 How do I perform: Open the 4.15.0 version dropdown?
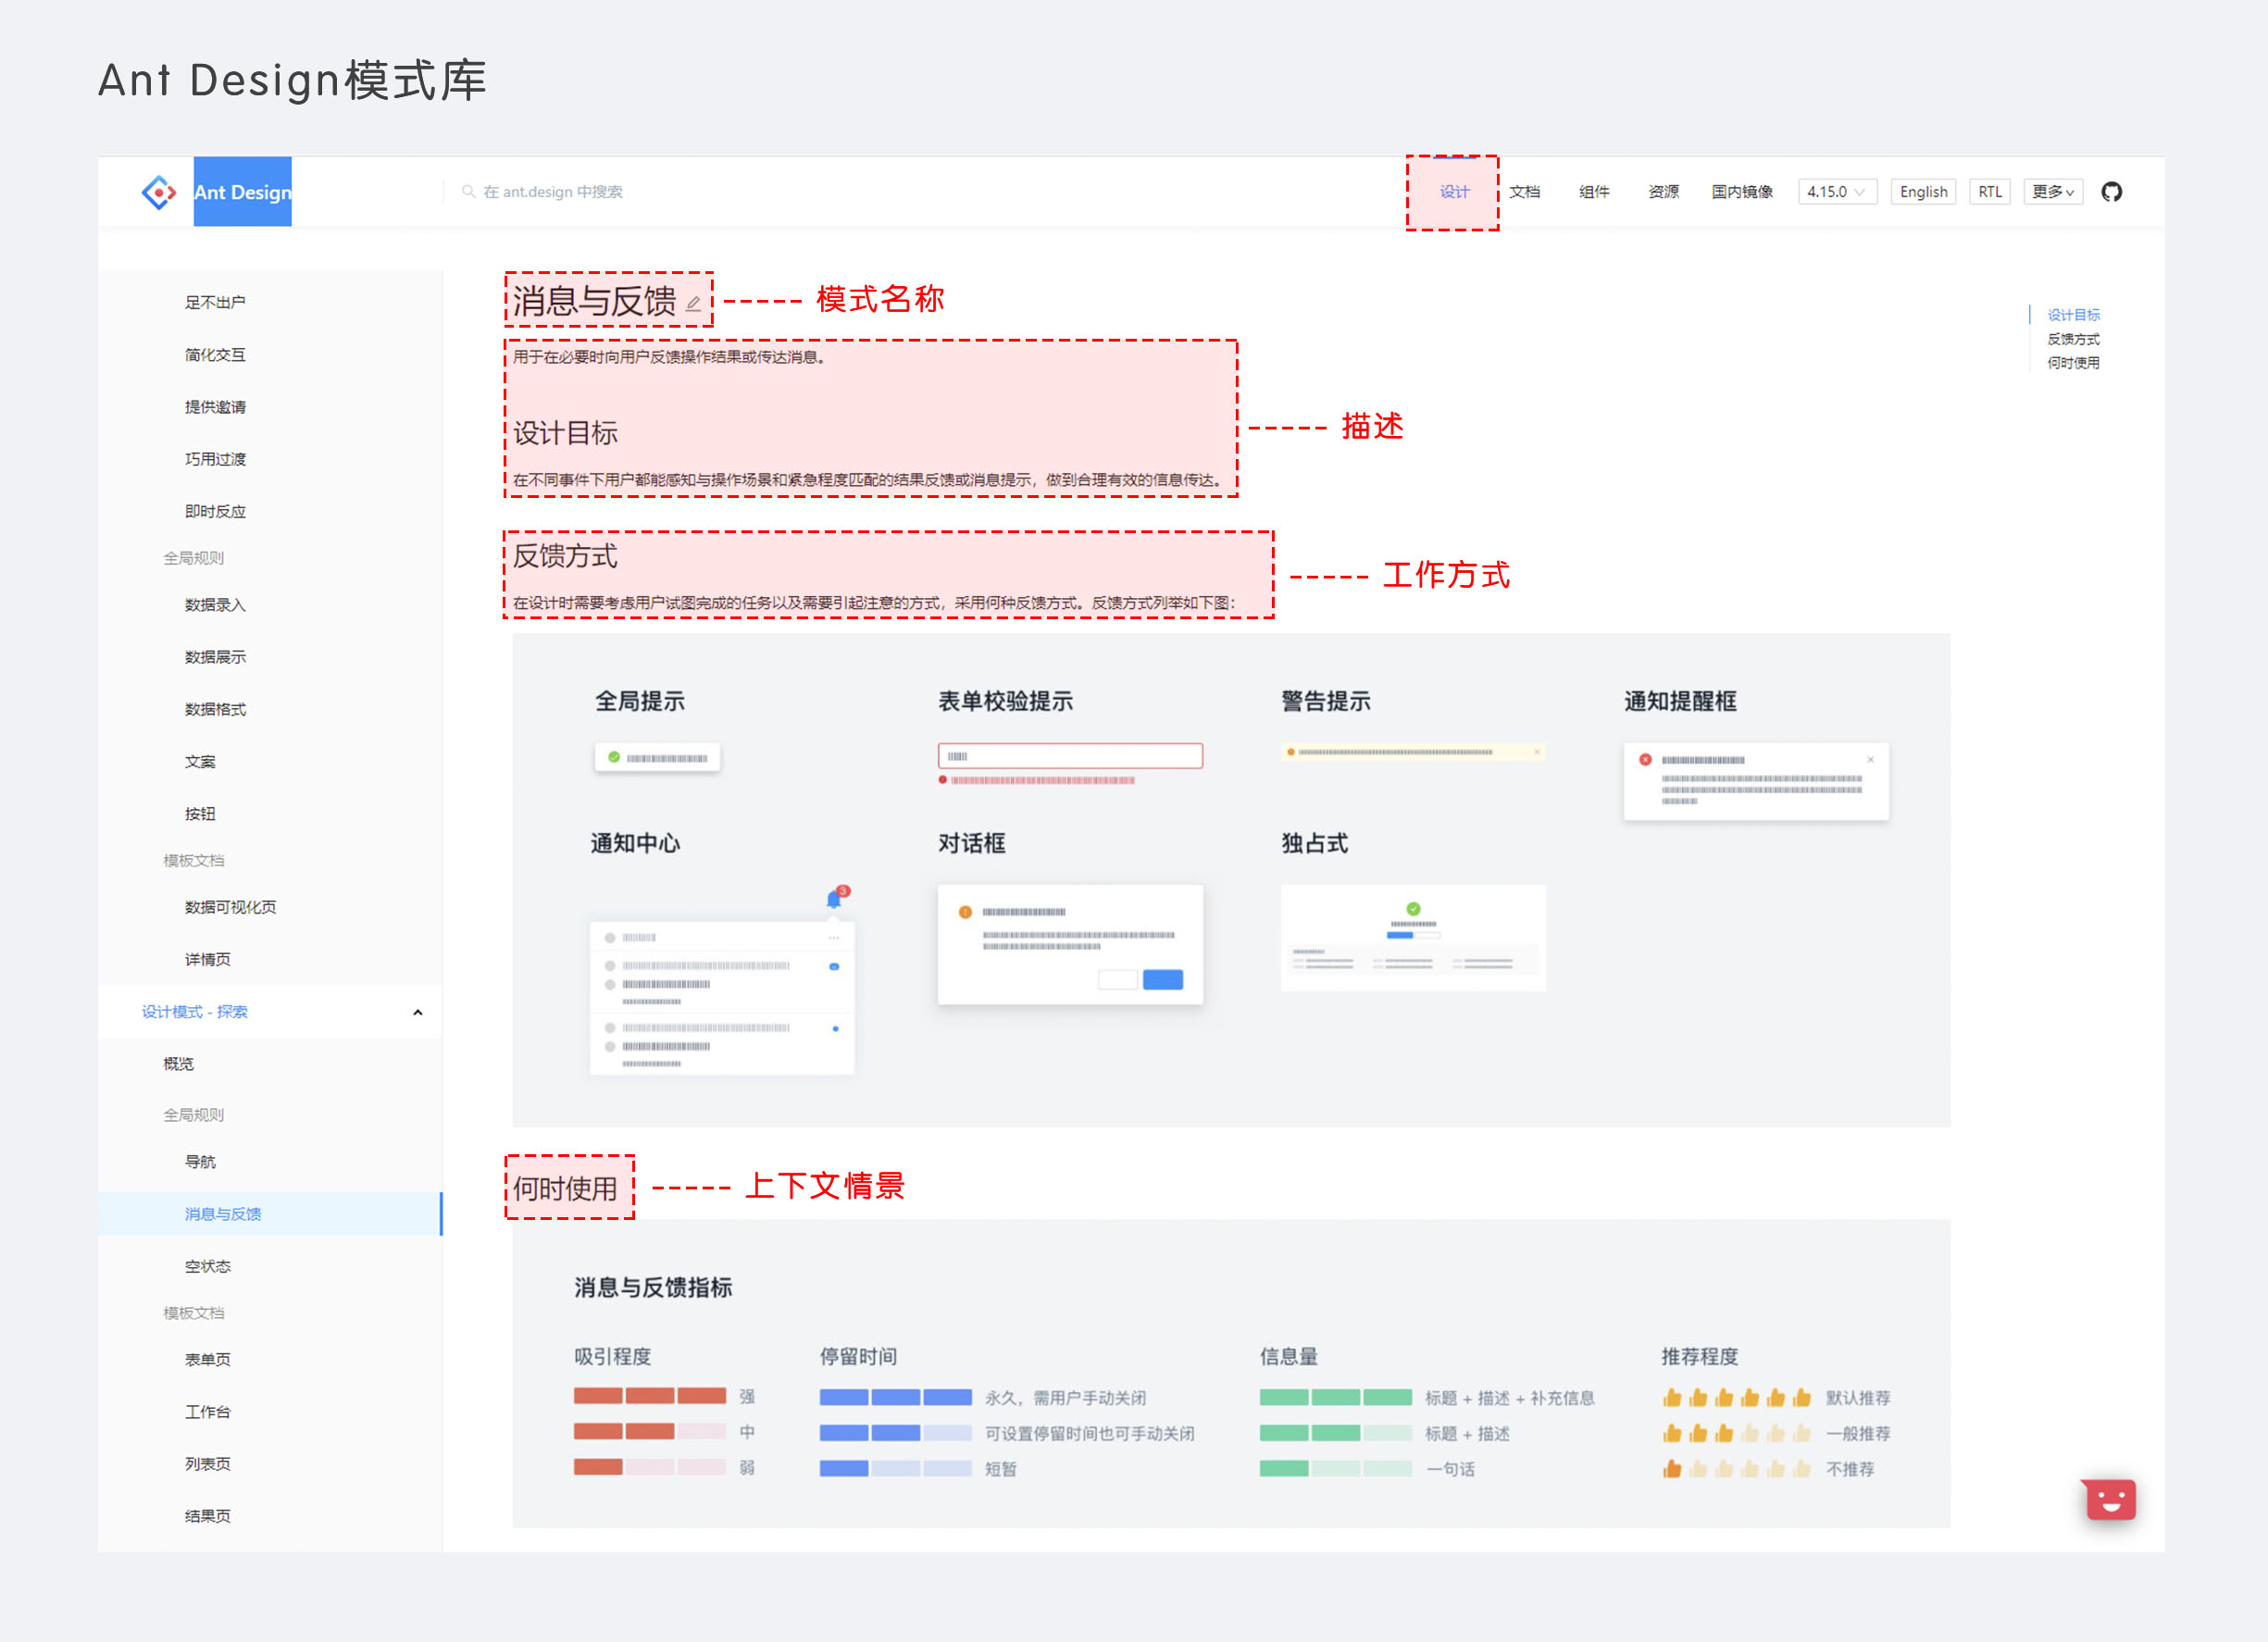tap(1836, 192)
